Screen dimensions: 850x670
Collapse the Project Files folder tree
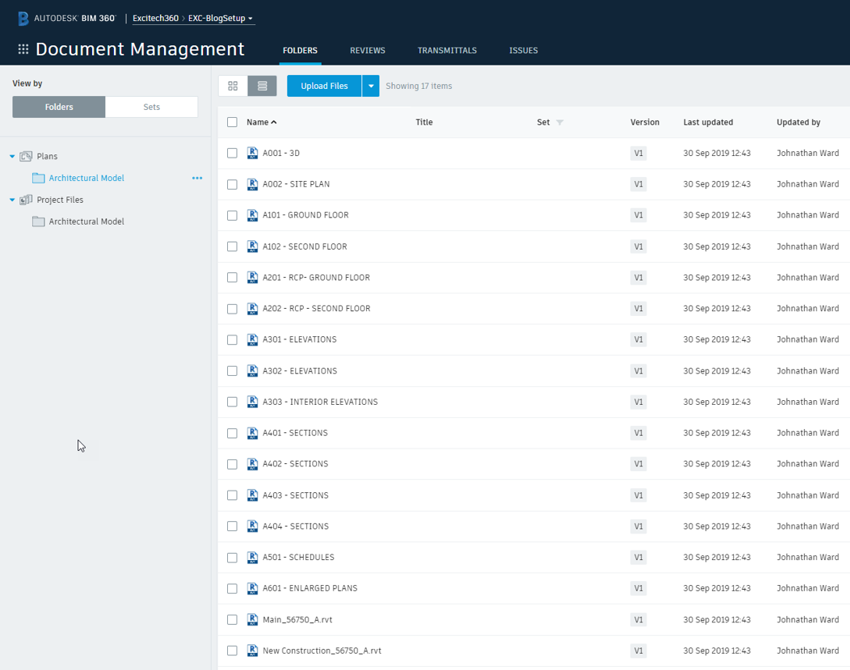(12, 200)
